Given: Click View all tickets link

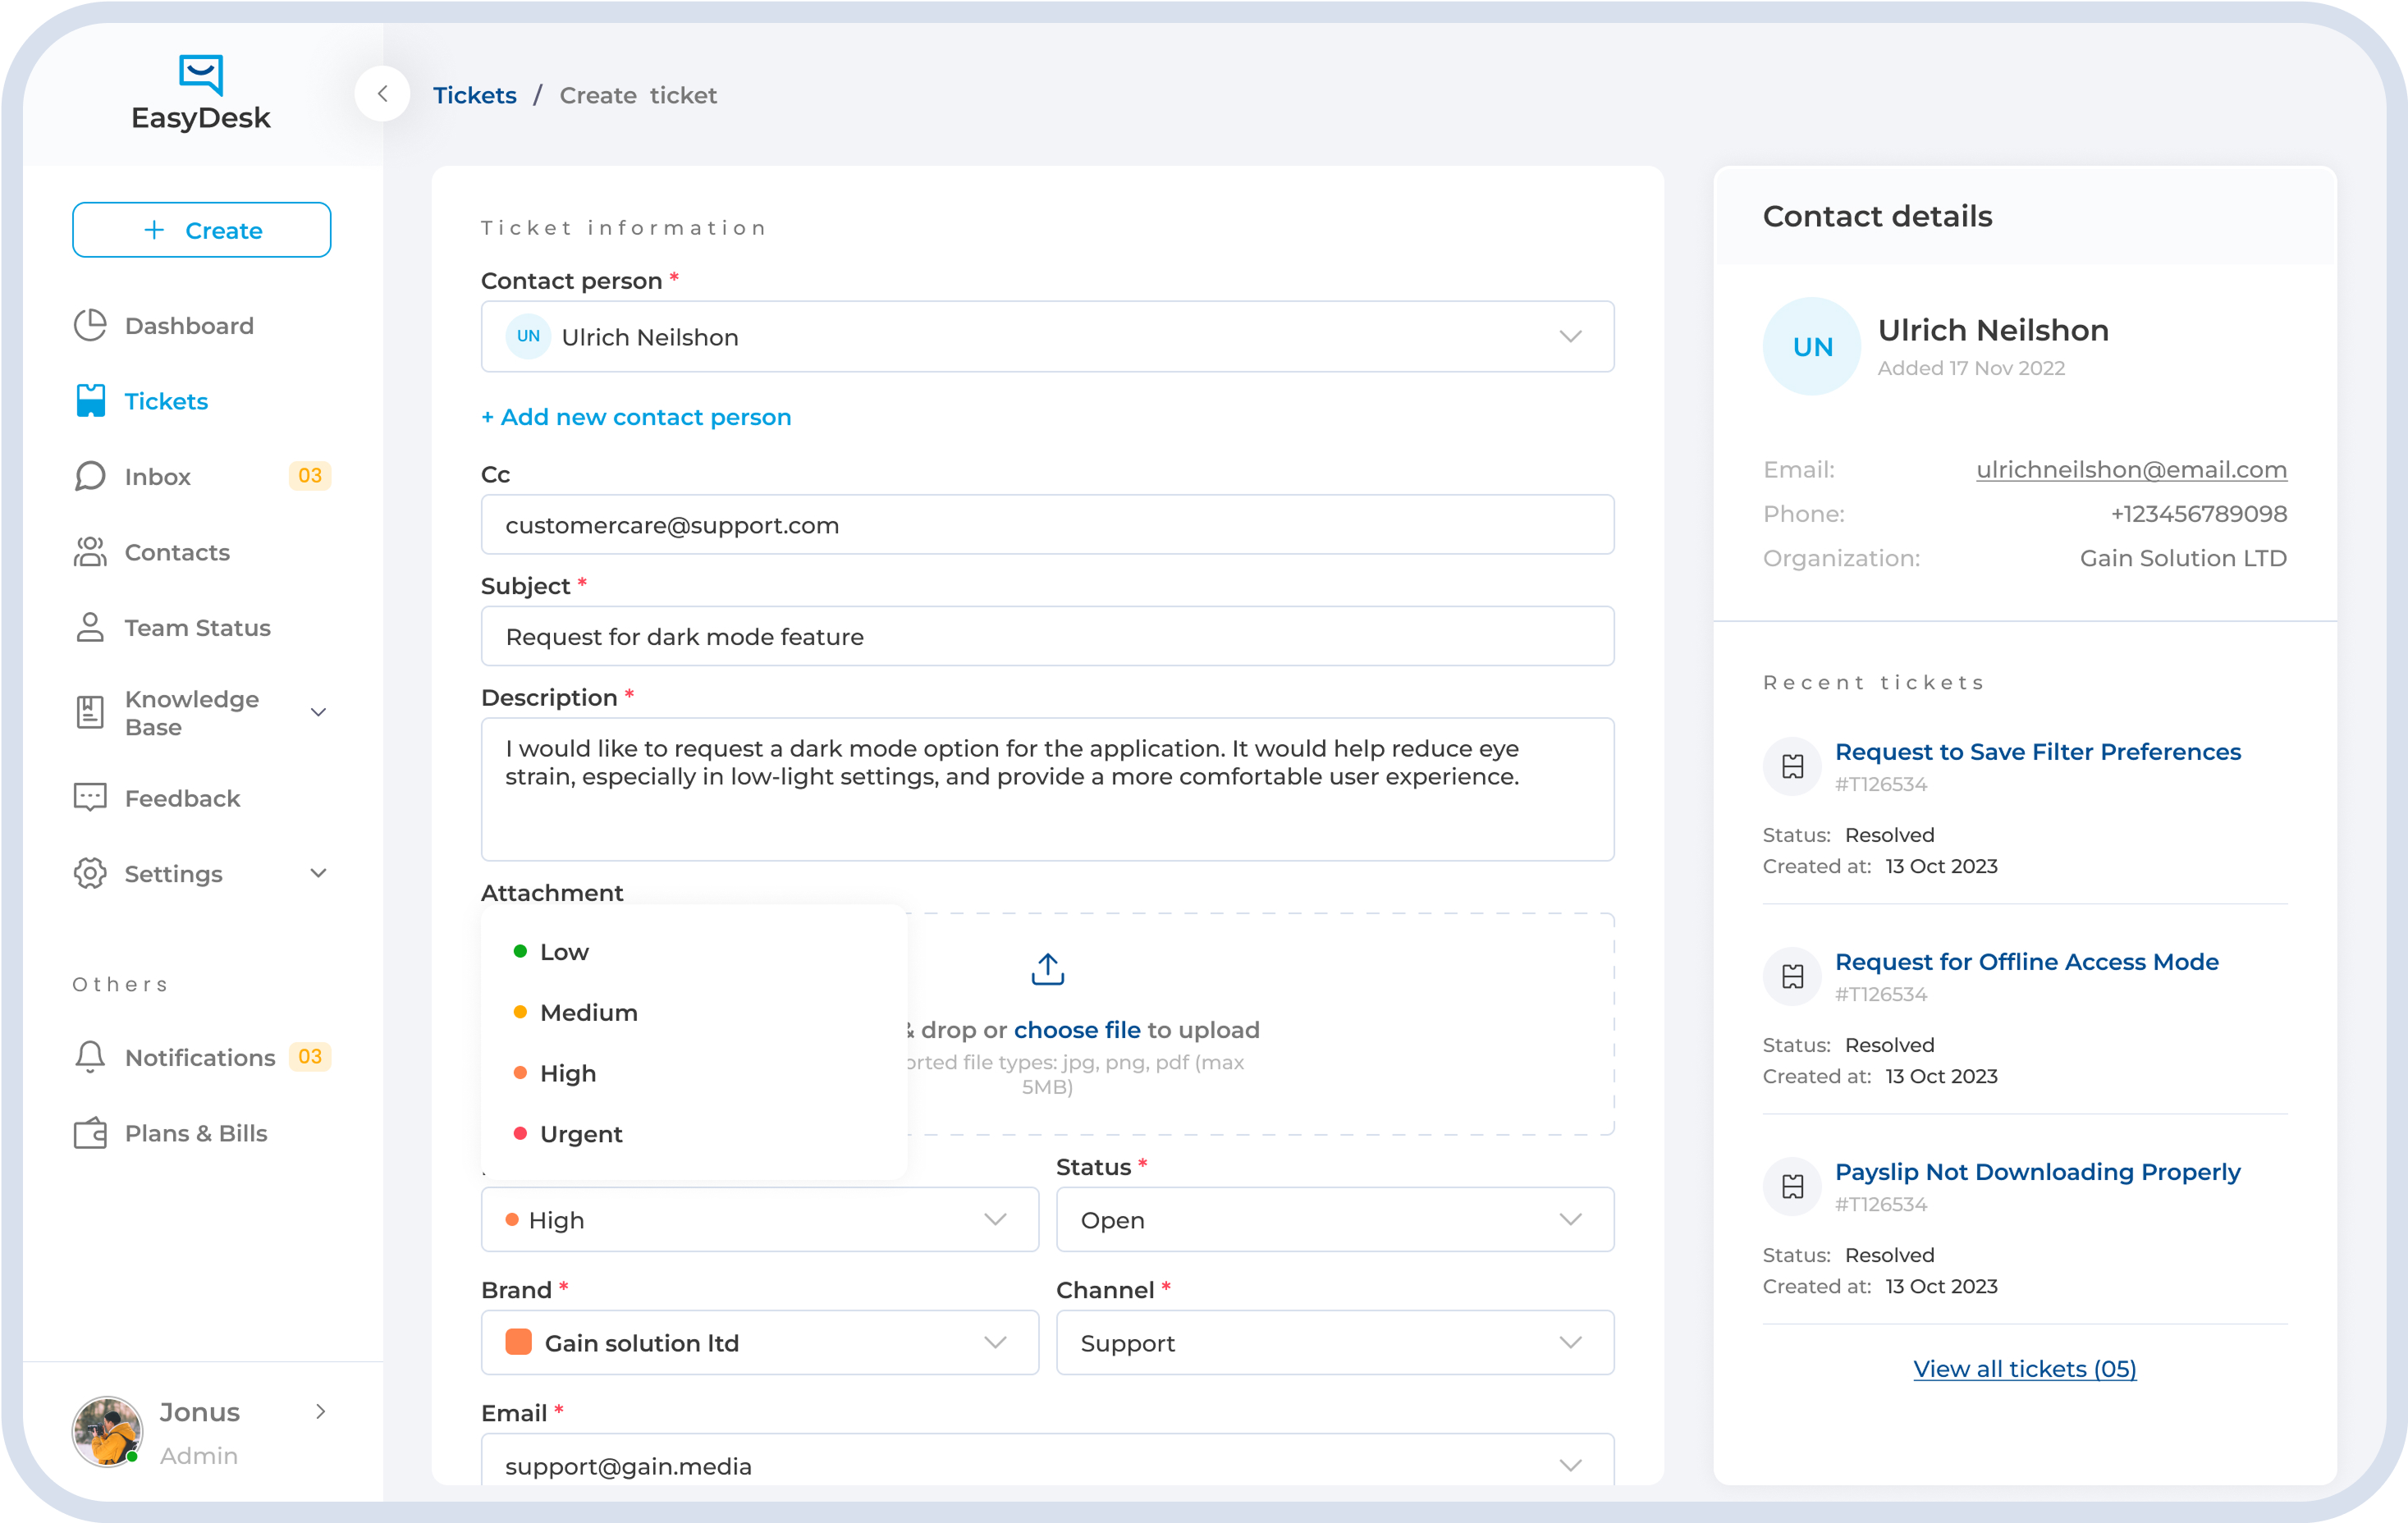Looking at the screenshot, I should [x=2024, y=1368].
